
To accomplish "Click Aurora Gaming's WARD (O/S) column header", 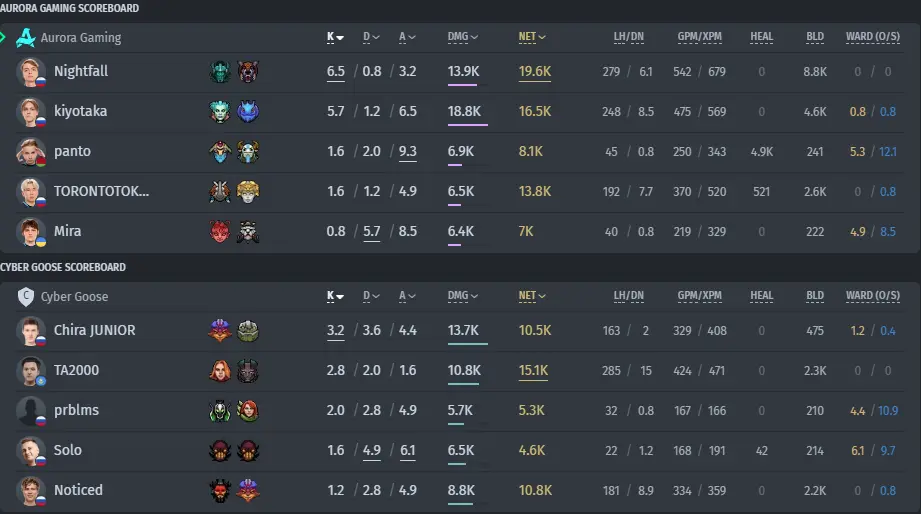I will 873,37.
